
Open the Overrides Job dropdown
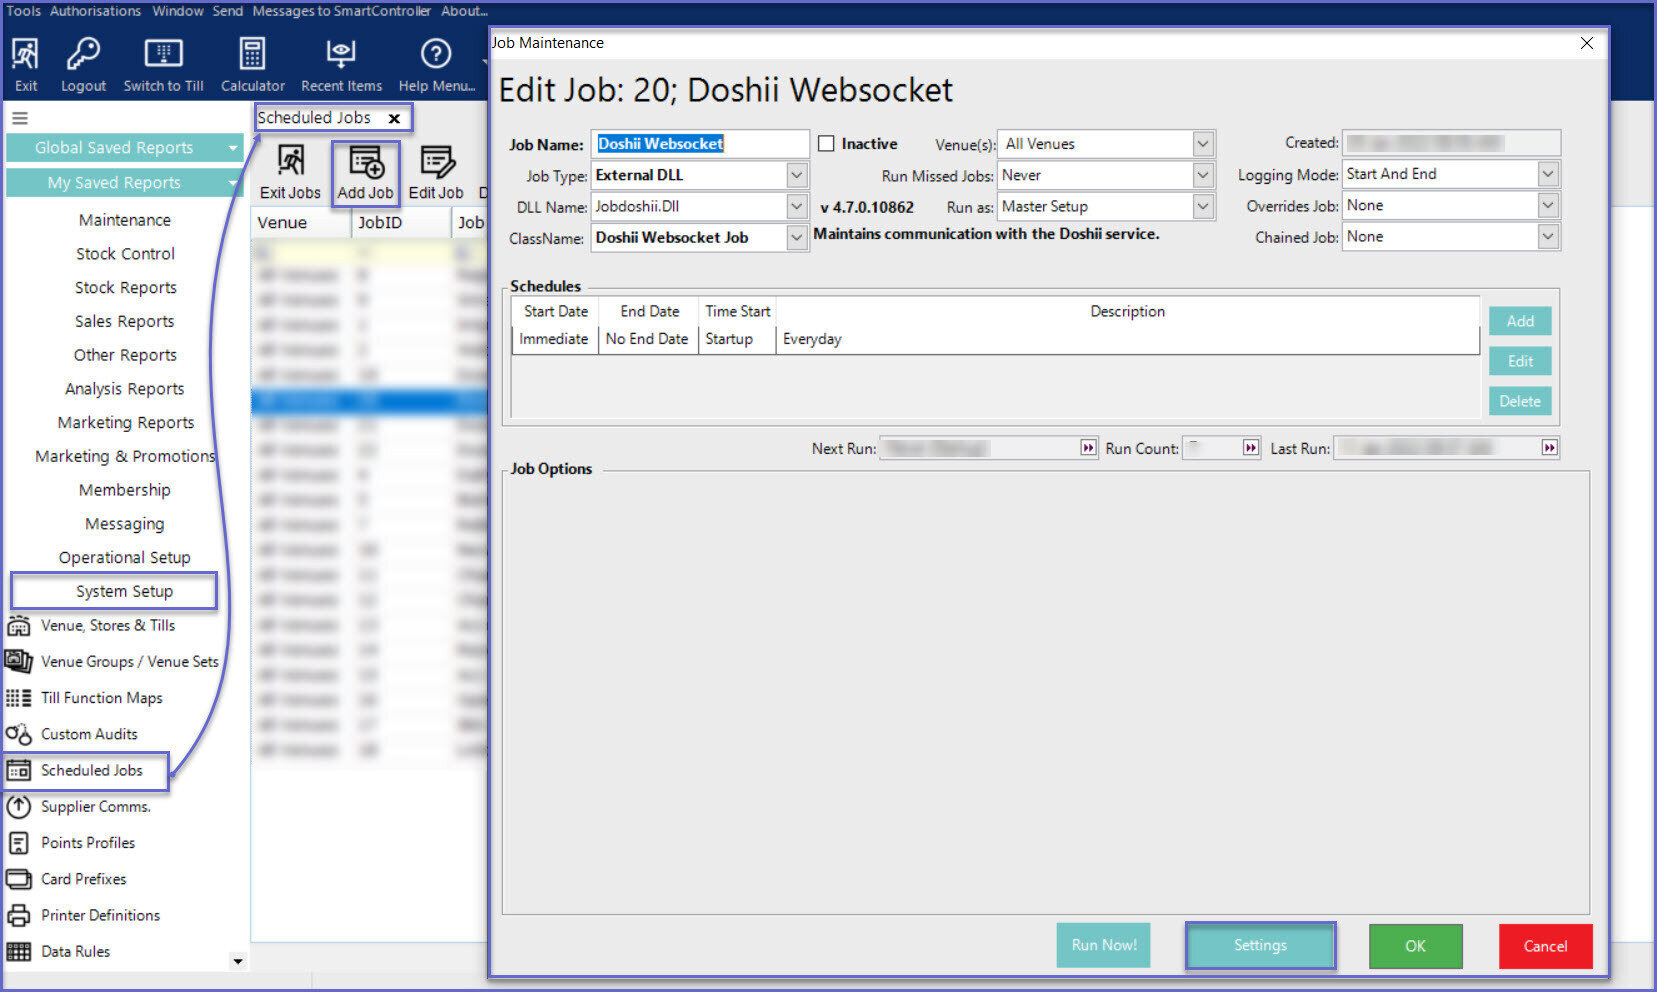coord(1548,205)
